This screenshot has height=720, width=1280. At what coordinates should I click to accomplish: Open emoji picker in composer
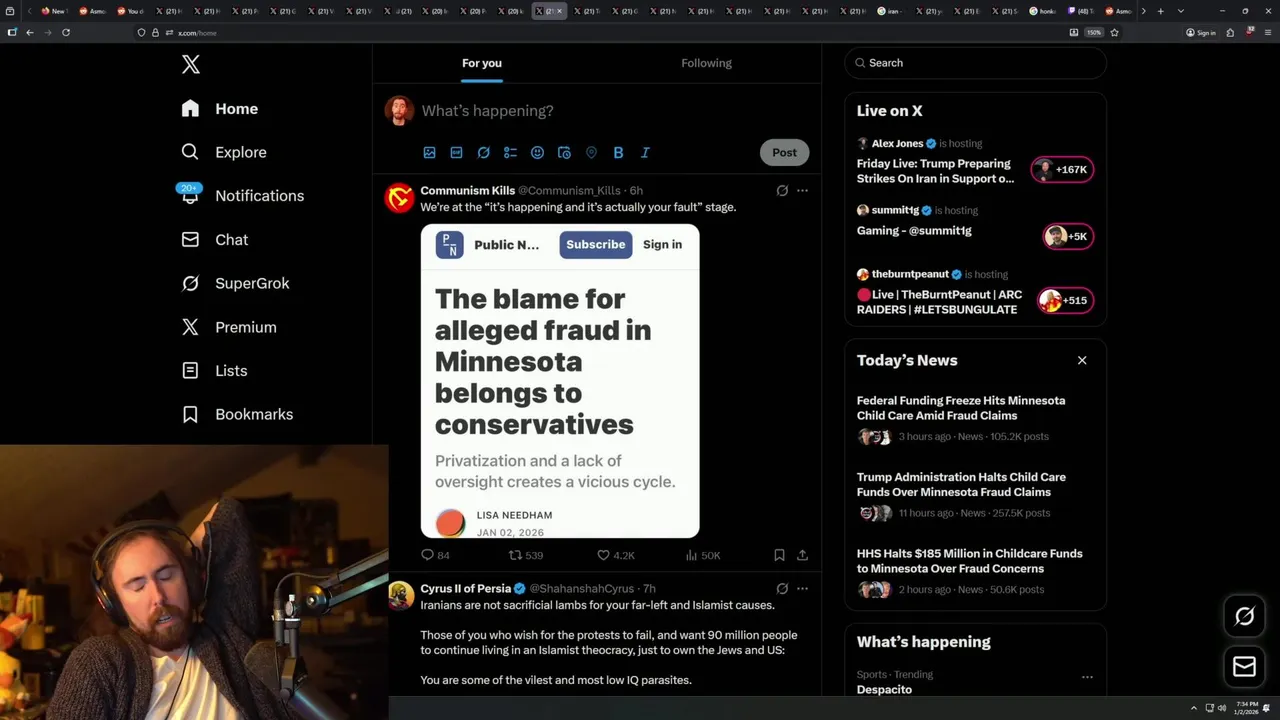coord(537,153)
